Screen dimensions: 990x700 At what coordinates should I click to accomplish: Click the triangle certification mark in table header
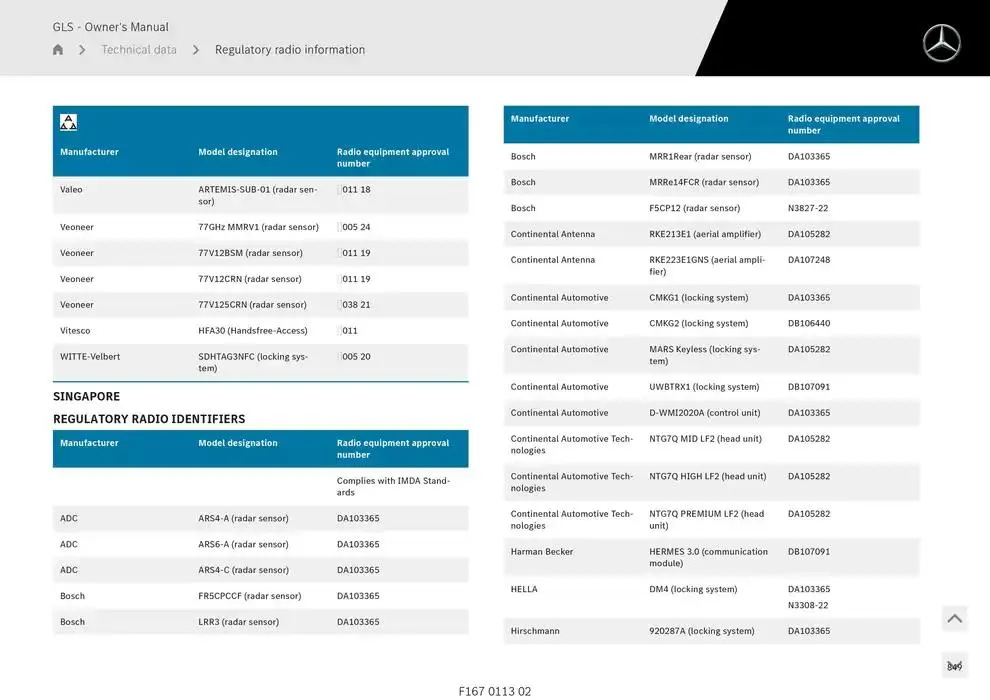68,122
